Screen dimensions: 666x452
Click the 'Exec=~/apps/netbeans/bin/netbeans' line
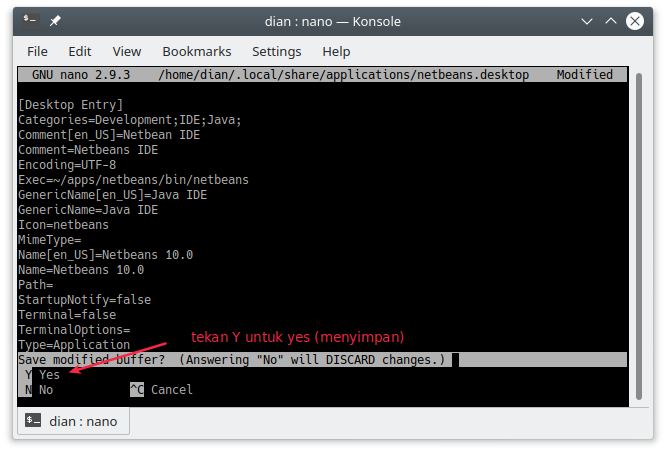tap(133, 180)
